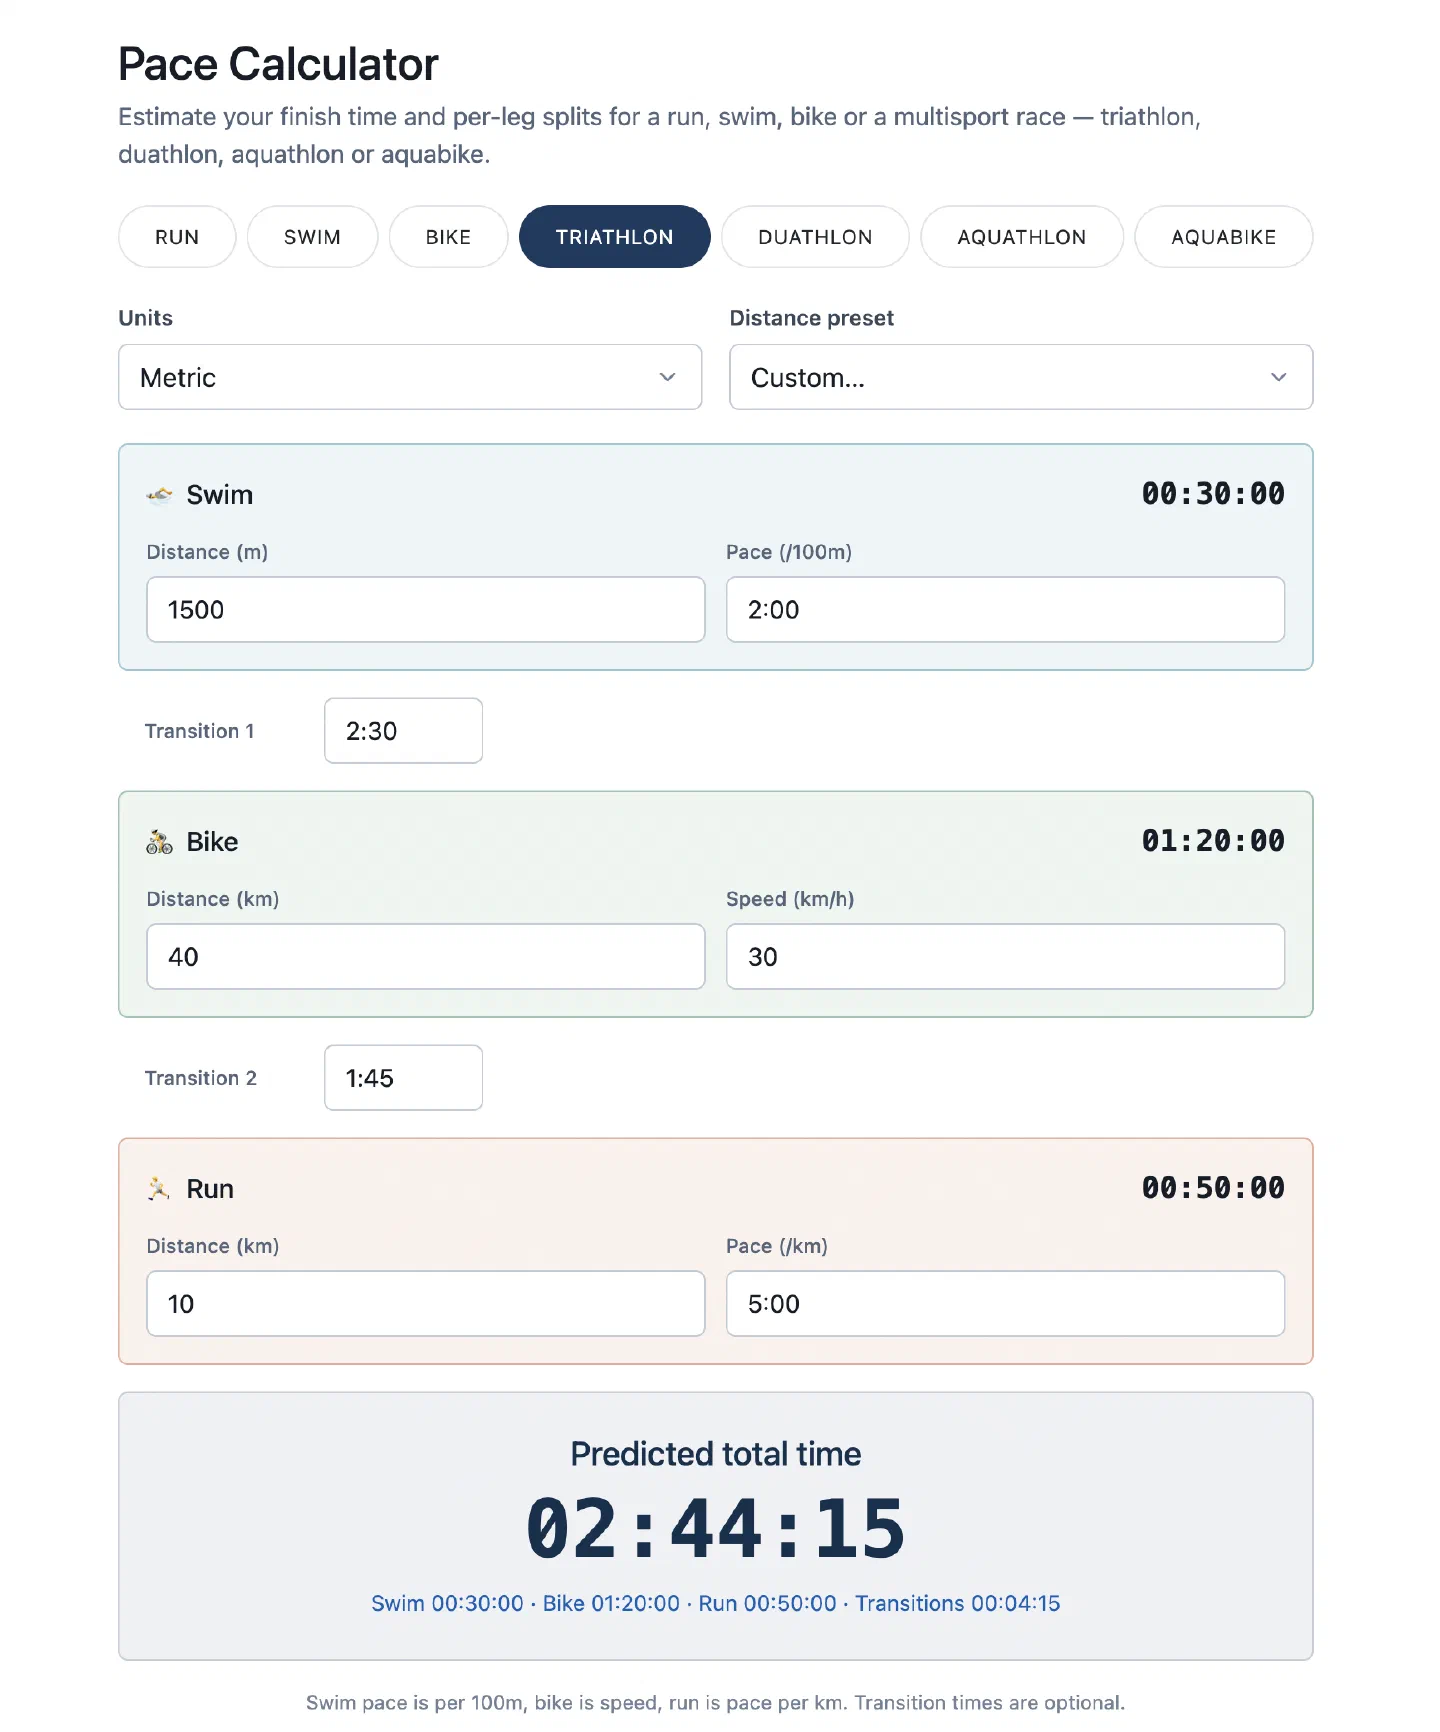Click the 'Speed (km/h)' label

pos(790,899)
